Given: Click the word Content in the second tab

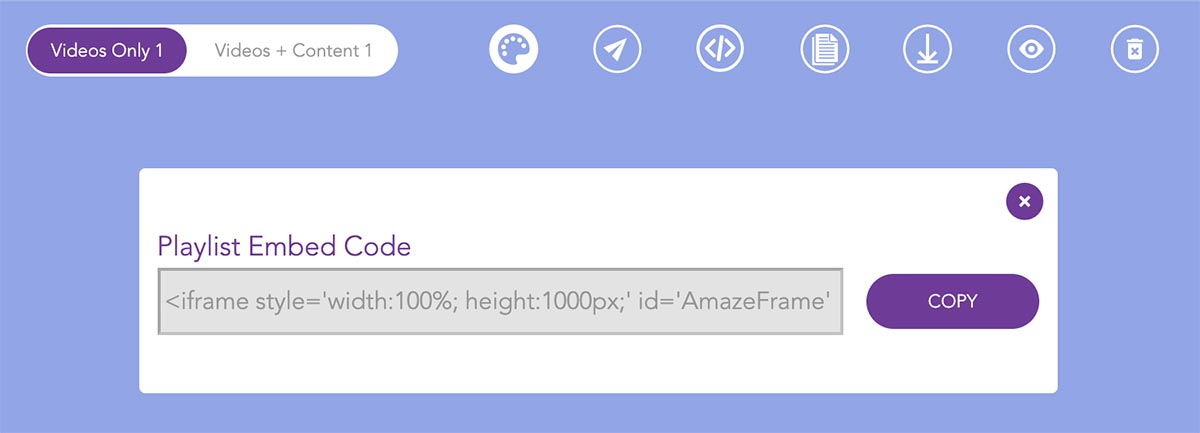Looking at the screenshot, I should (x=324, y=50).
